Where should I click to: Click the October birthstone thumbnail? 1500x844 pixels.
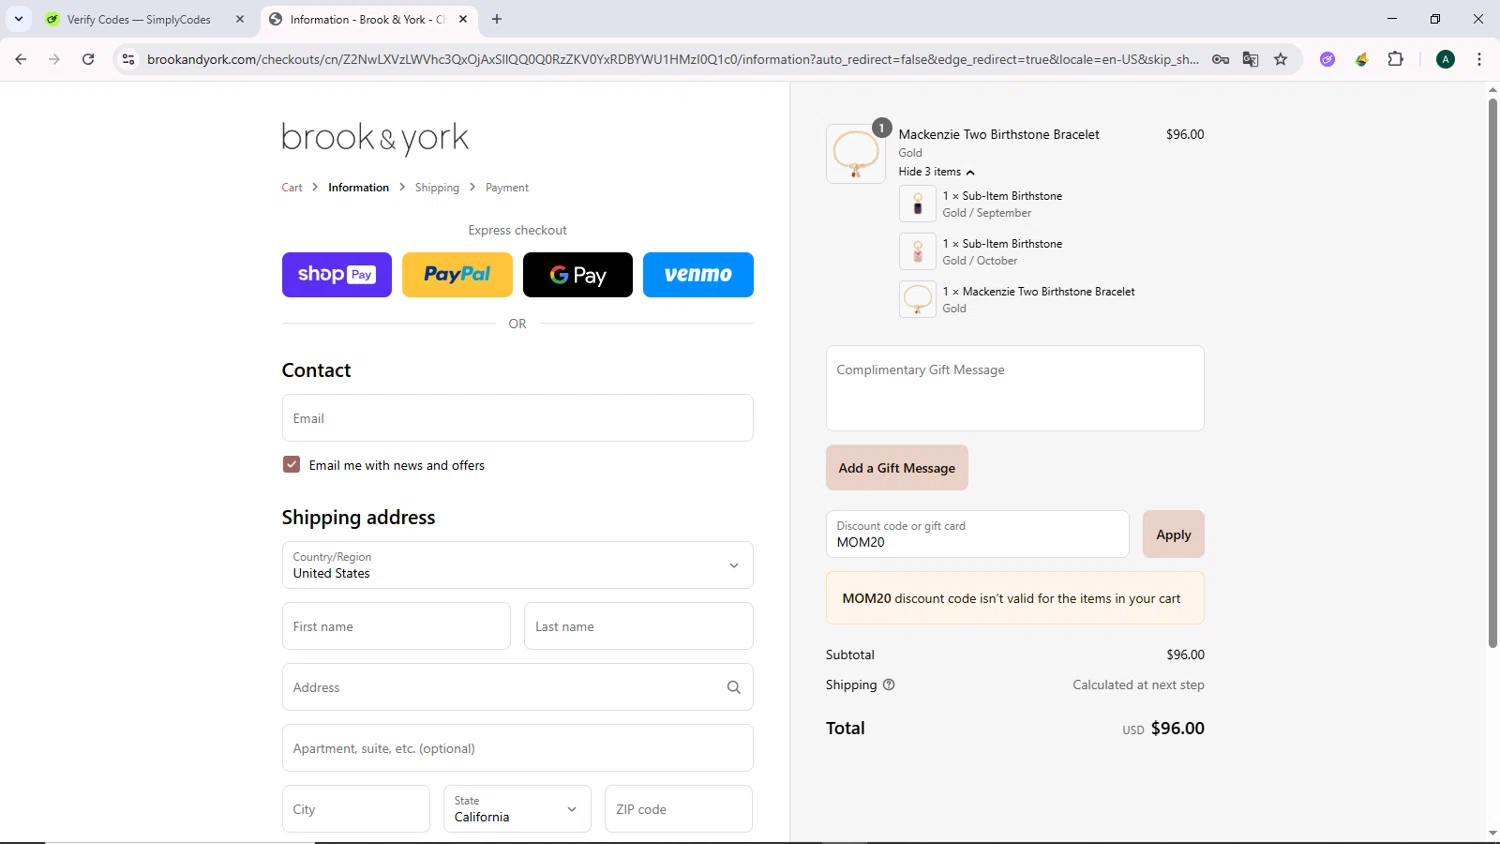coord(917,252)
